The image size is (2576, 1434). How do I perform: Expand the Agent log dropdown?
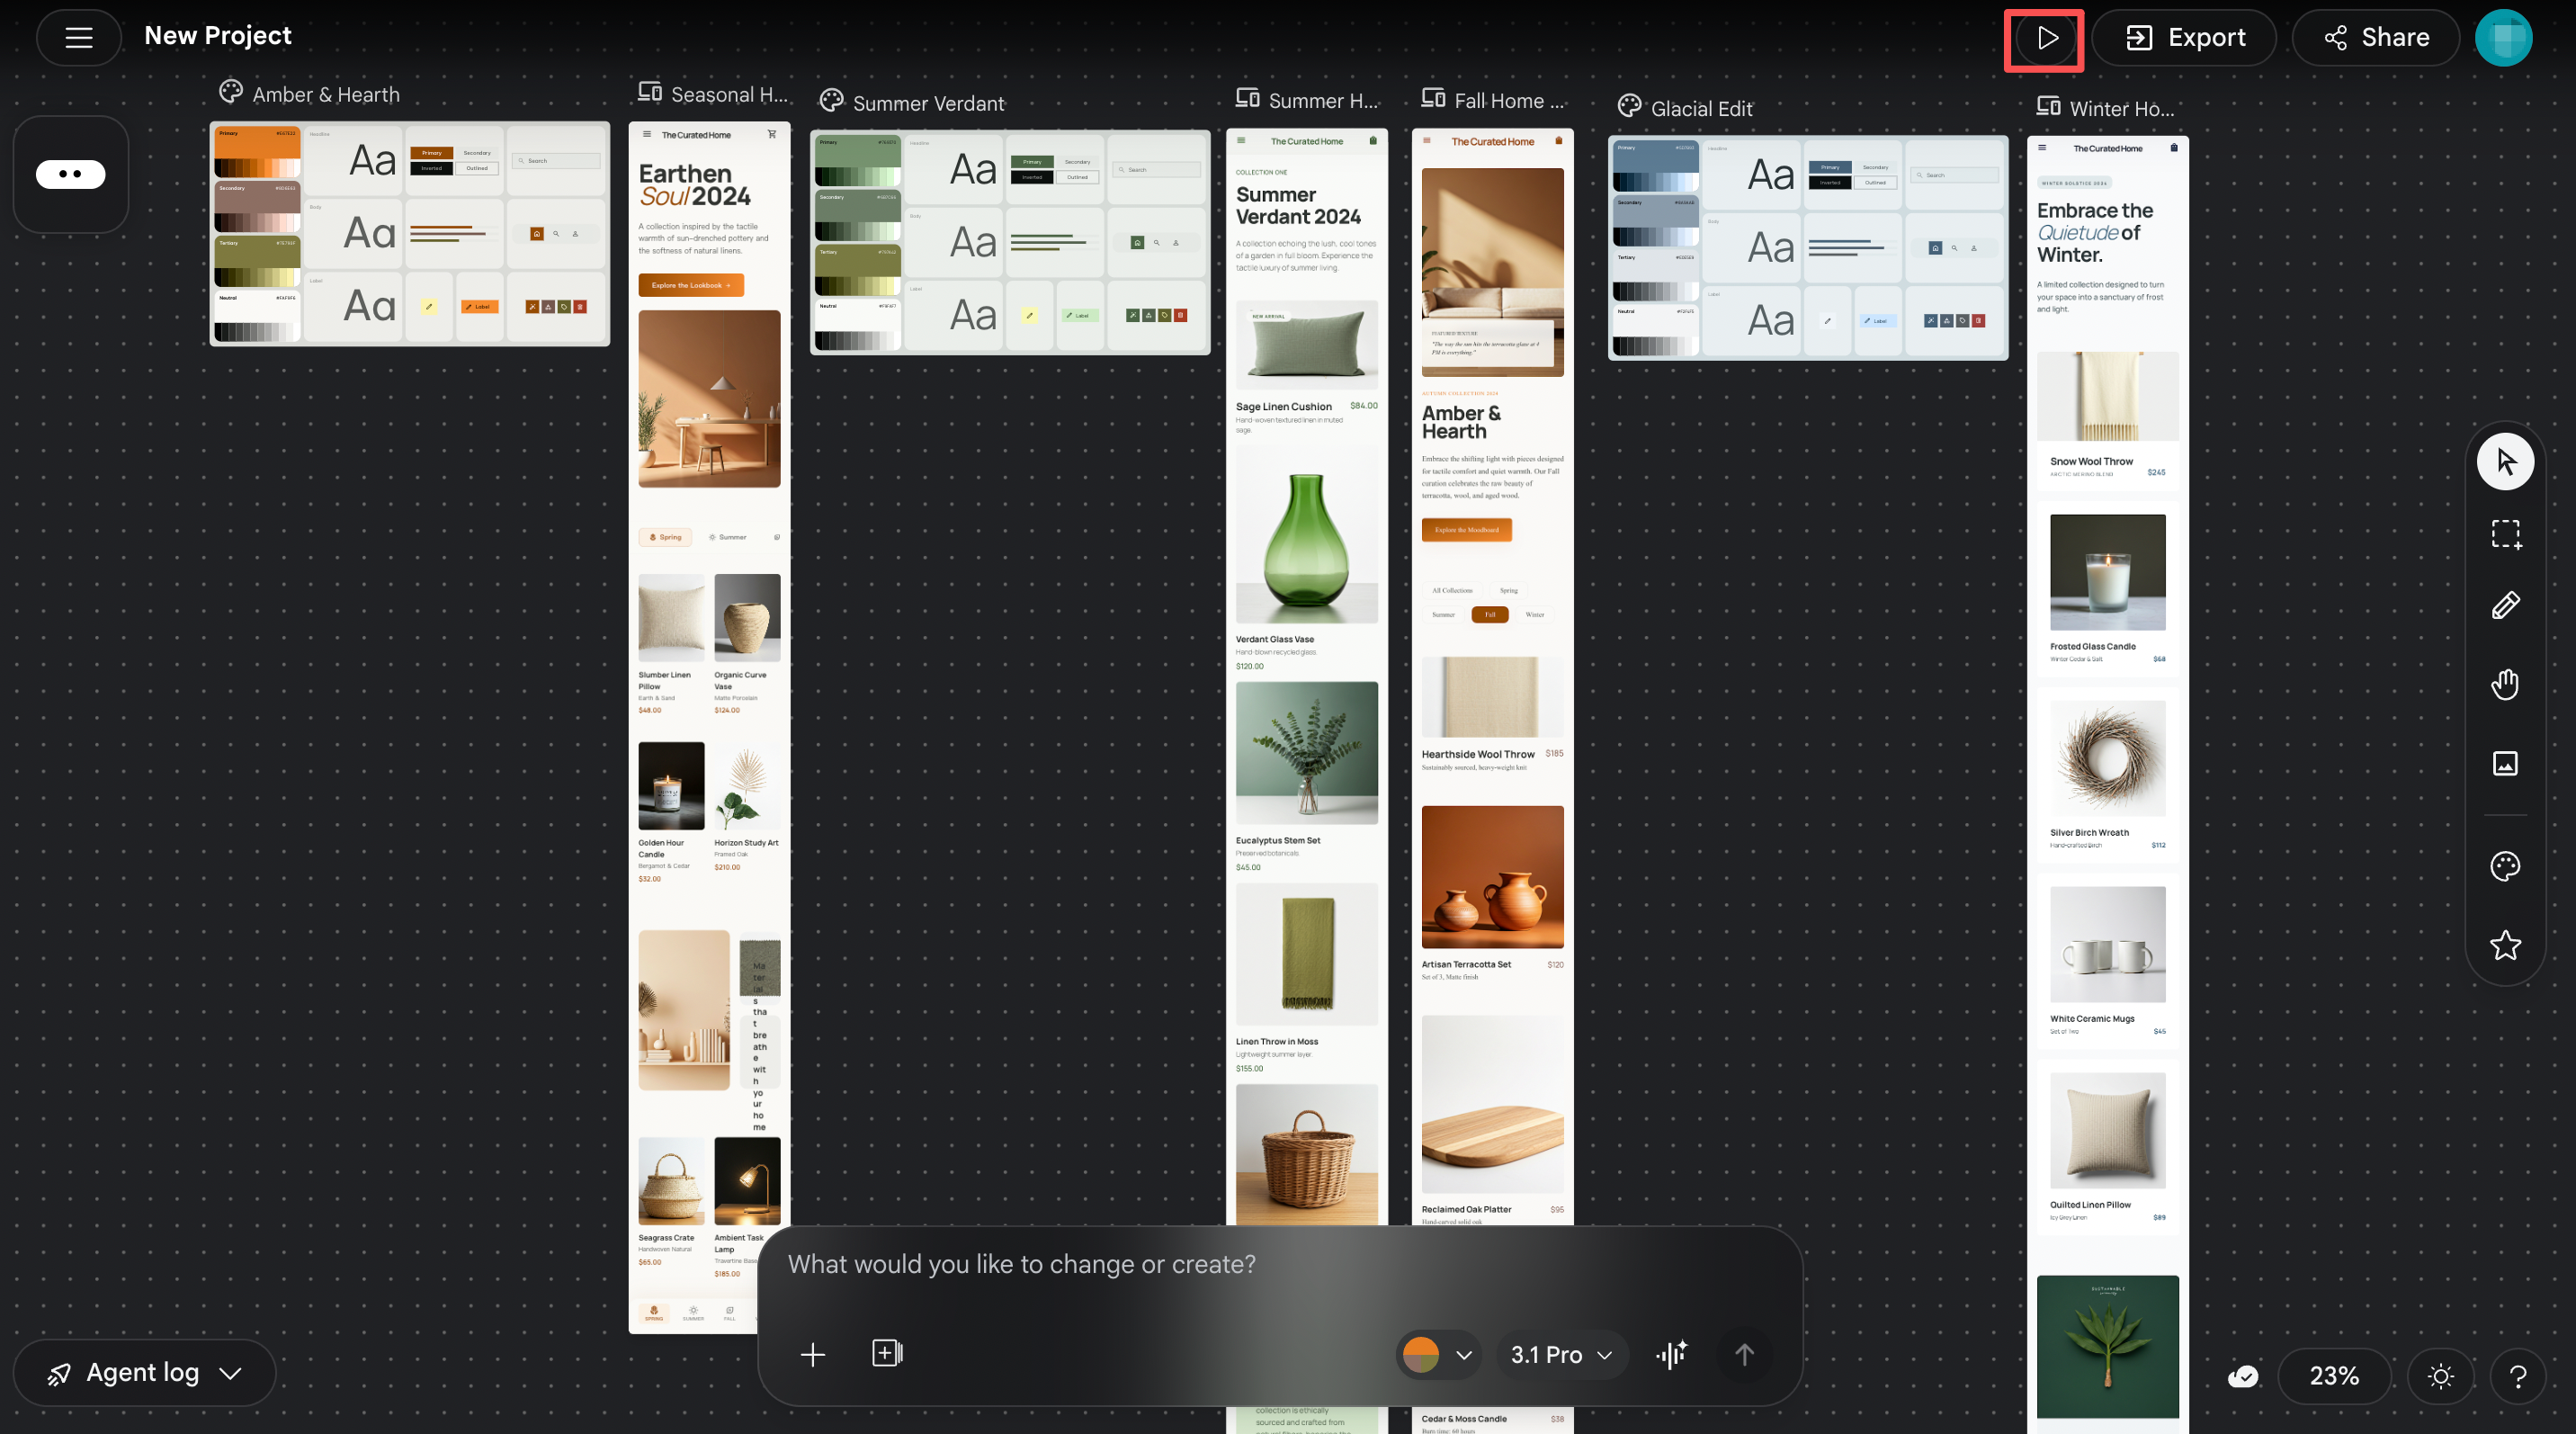coord(144,1373)
